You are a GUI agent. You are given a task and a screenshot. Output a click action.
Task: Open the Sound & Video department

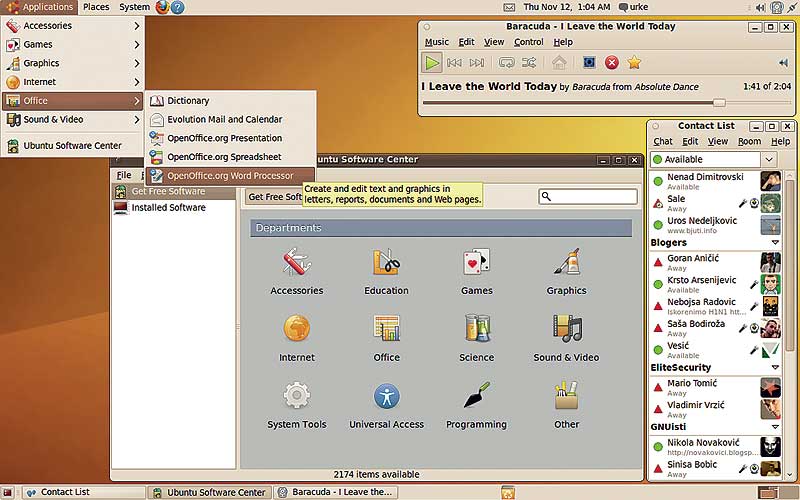click(566, 338)
